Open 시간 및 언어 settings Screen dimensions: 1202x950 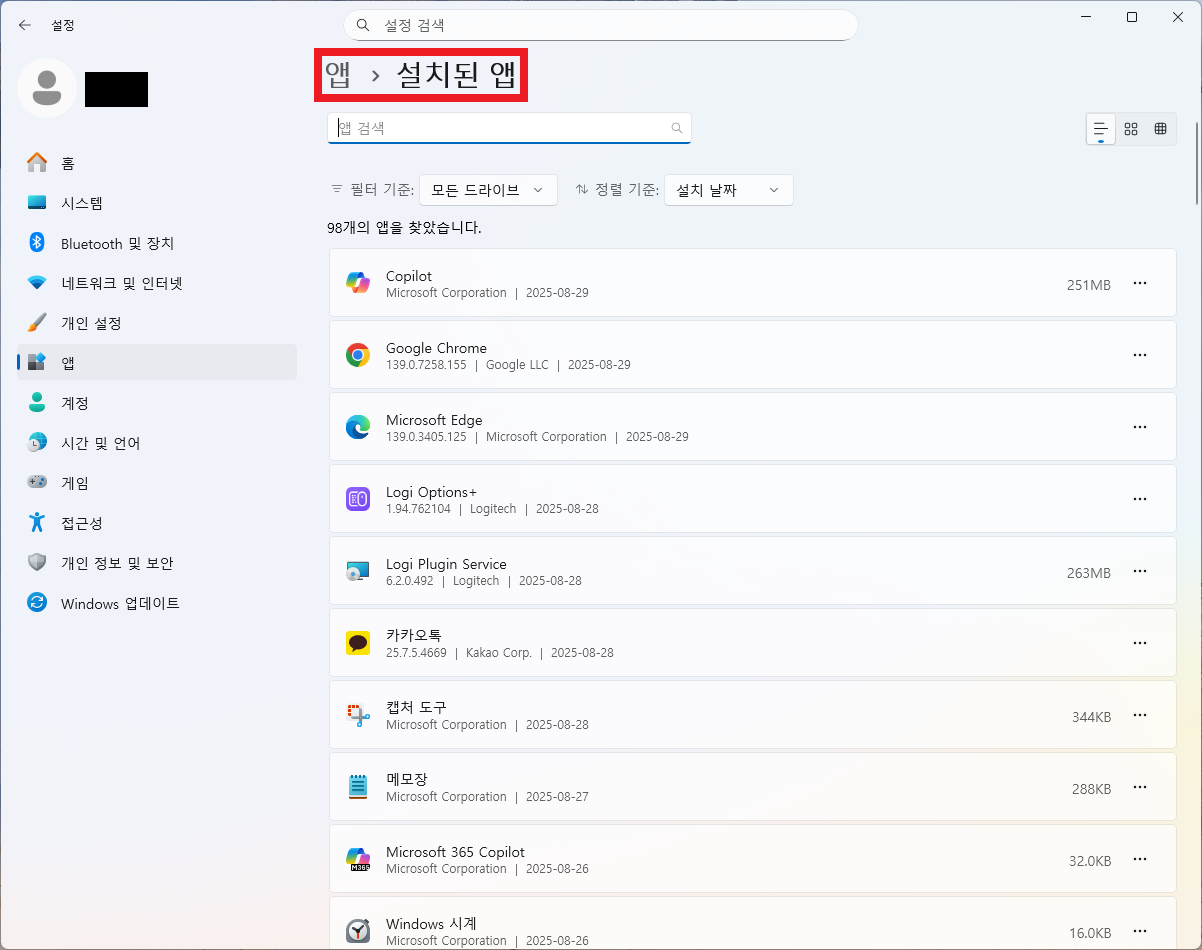click(x=157, y=443)
